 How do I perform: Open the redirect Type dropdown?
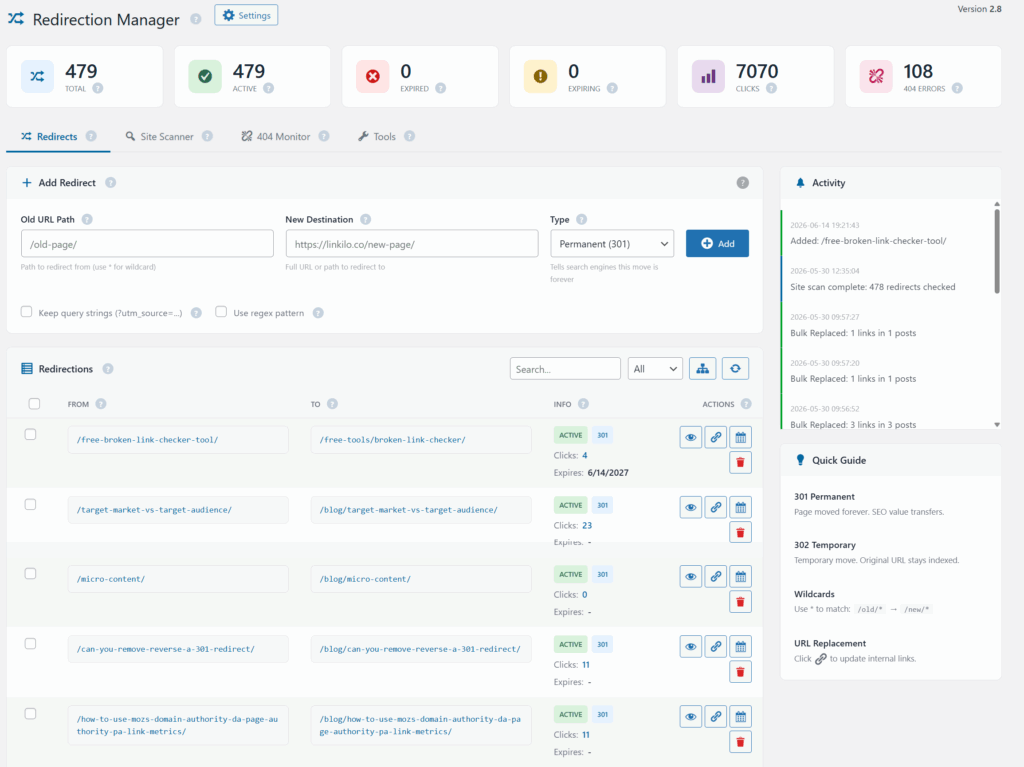pos(612,244)
